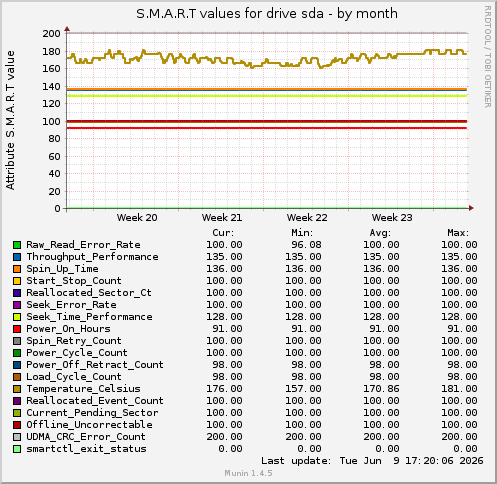Click the Reallocated_Event_Count dark purple swatch
This screenshot has height=484, width=497.
[x=17, y=401]
